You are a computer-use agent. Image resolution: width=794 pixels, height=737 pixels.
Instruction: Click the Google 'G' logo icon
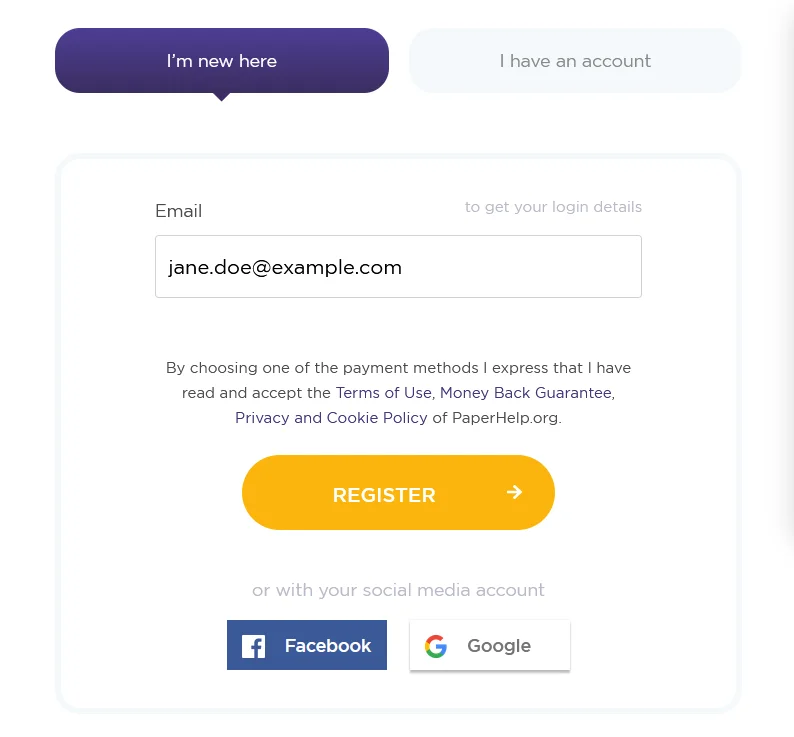(x=436, y=646)
